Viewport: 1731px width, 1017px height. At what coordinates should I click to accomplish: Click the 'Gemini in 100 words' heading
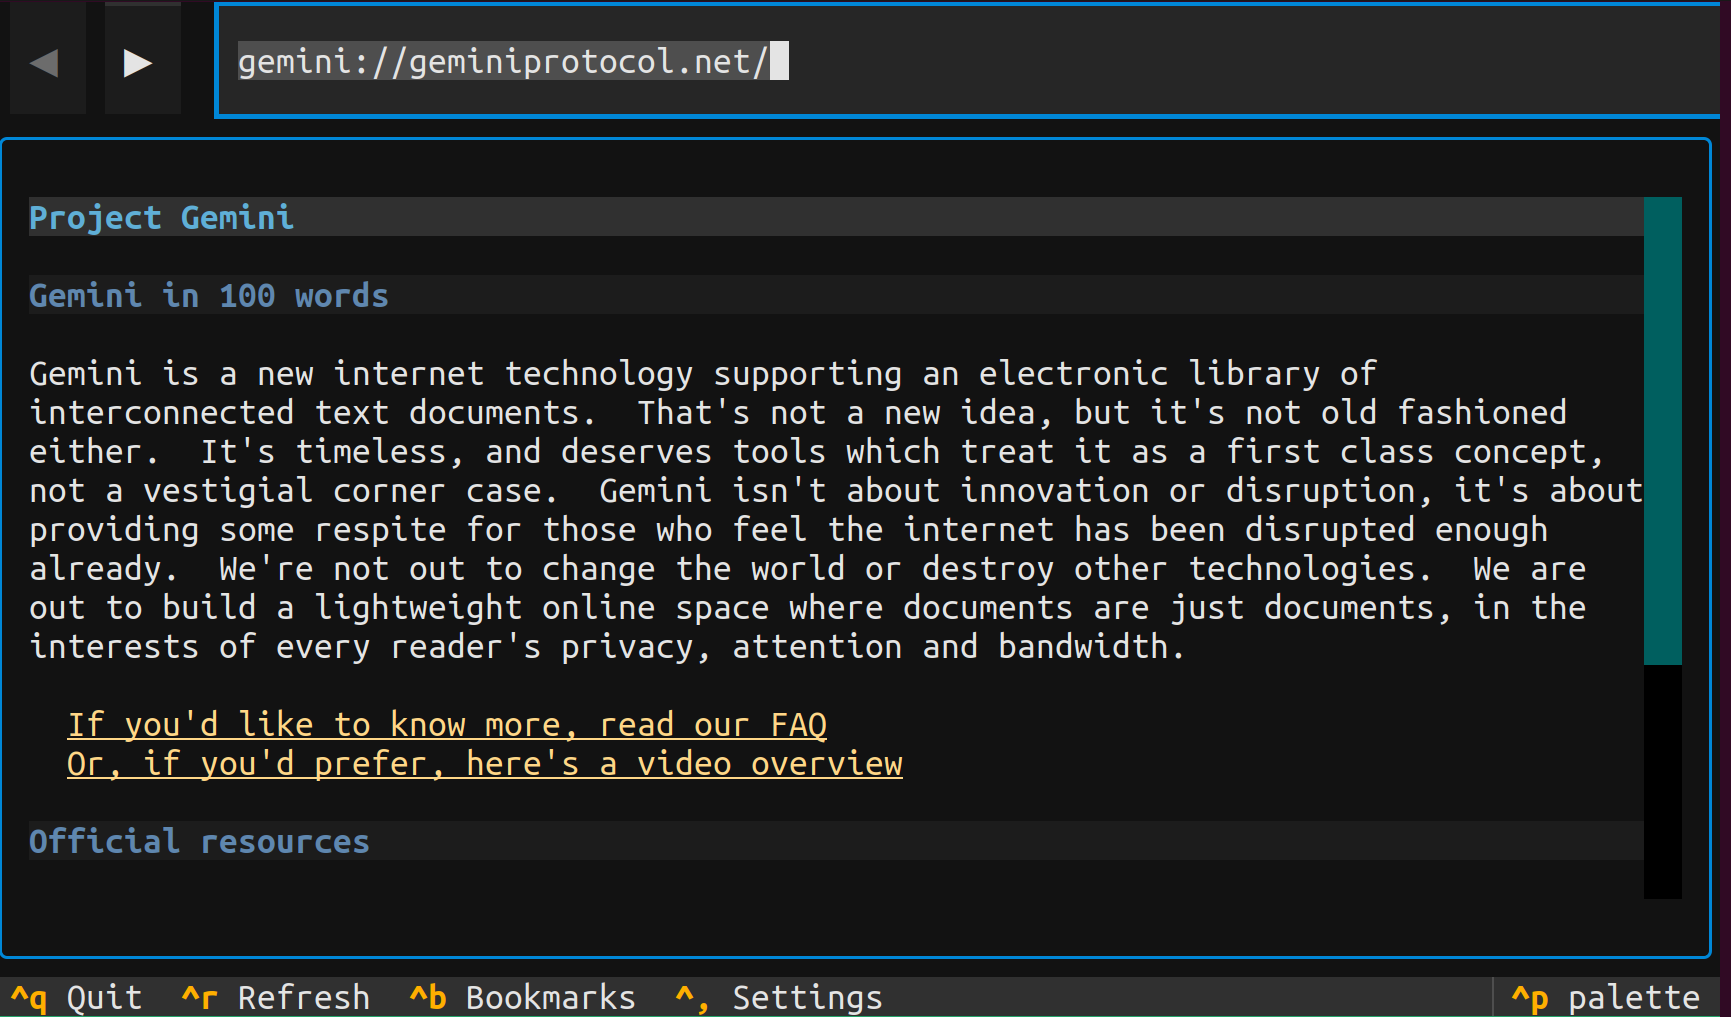pos(208,296)
